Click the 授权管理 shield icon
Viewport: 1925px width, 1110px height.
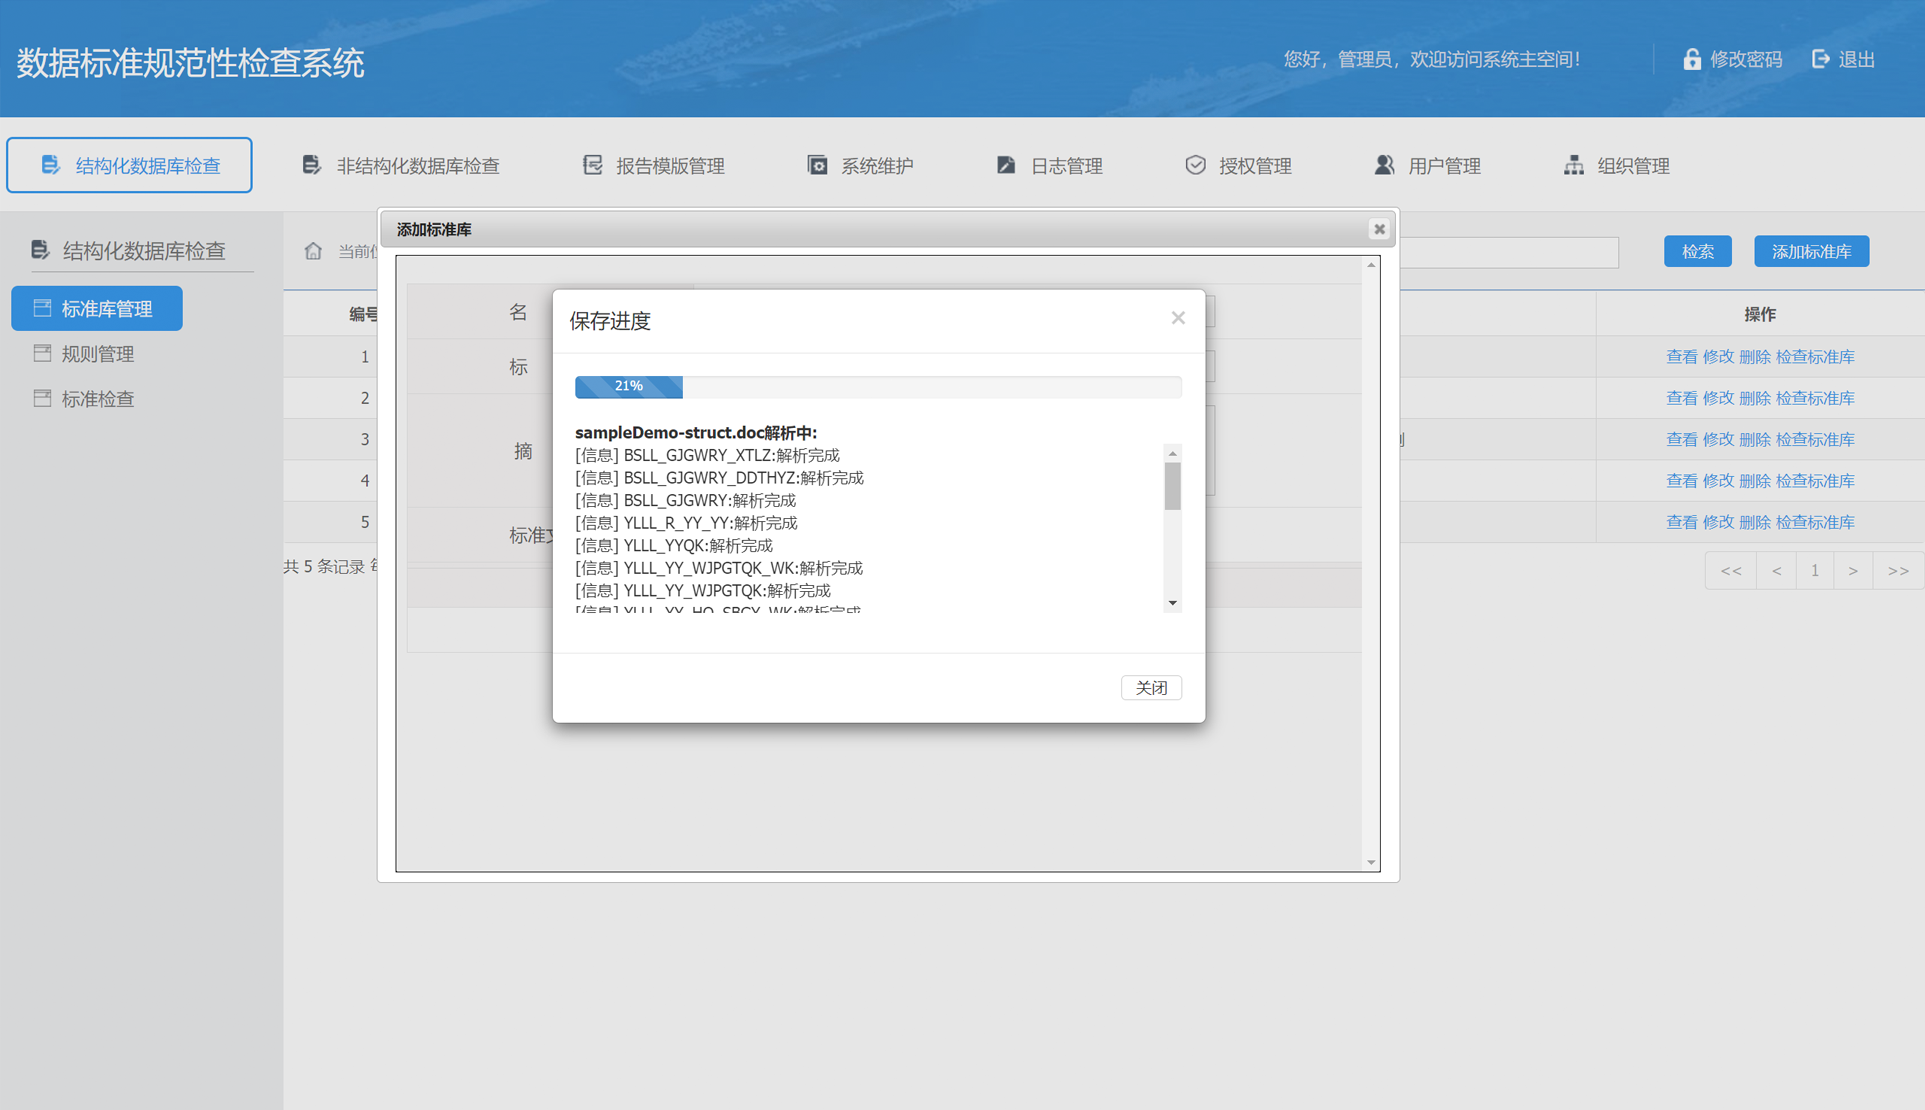tap(1195, 165)
